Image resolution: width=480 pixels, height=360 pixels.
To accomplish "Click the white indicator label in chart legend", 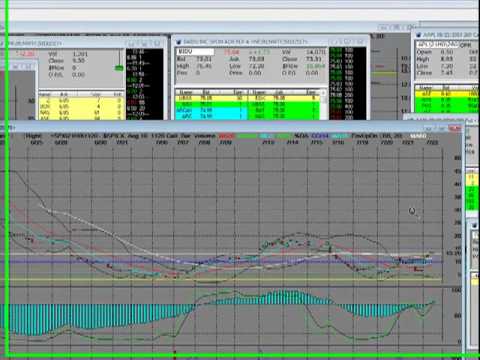I will coord(418,136).
